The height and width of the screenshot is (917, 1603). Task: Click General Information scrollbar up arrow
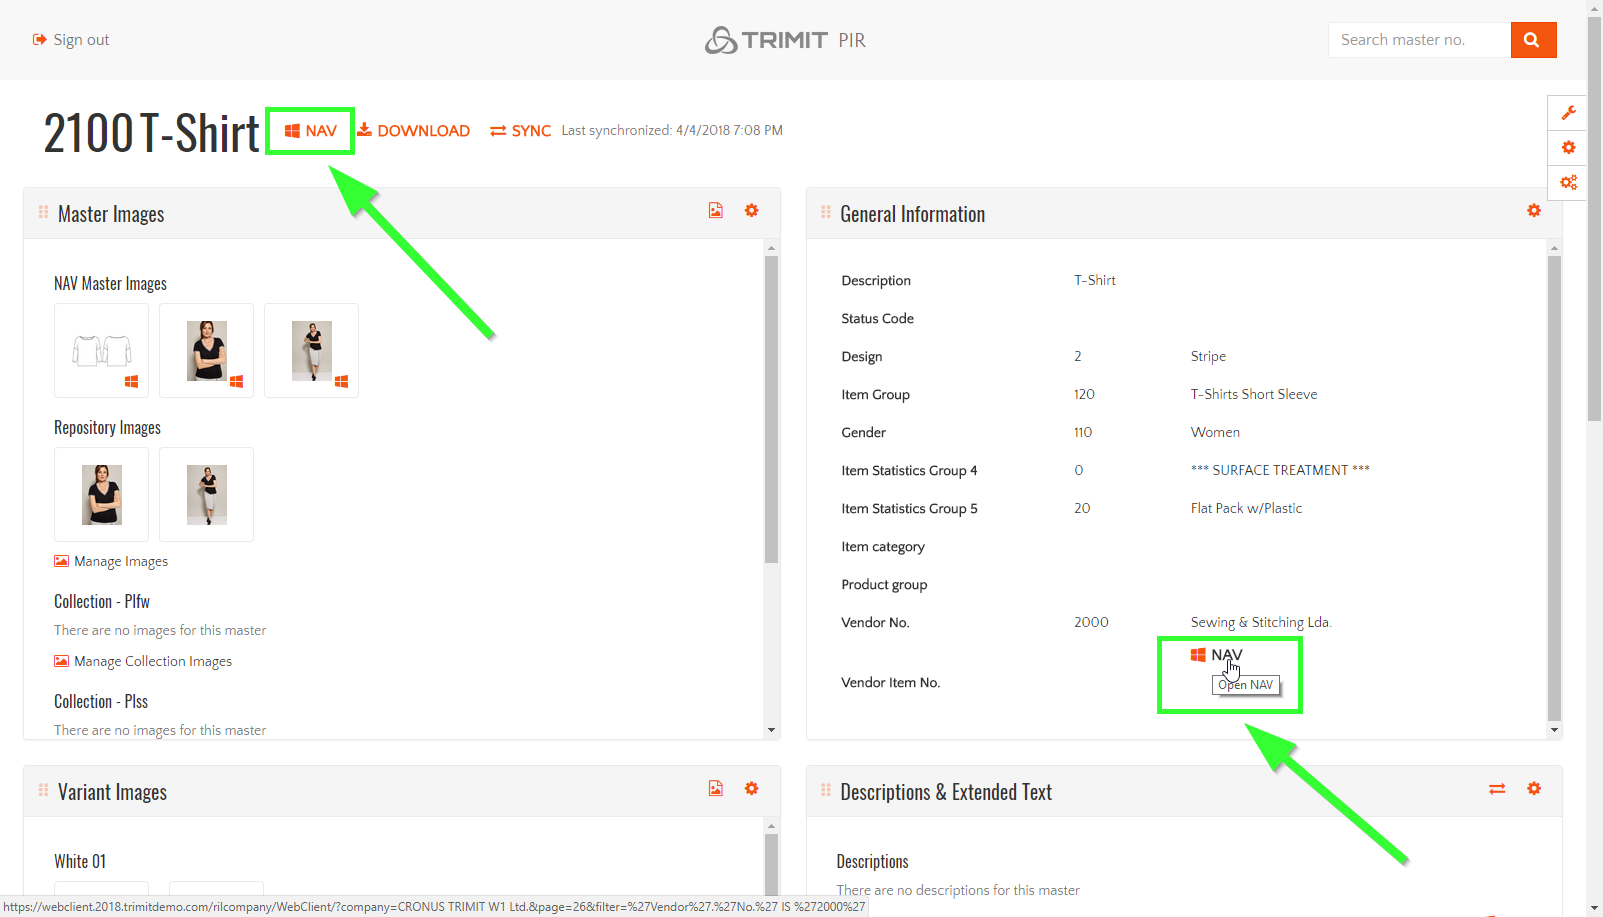coord(1554,247)
